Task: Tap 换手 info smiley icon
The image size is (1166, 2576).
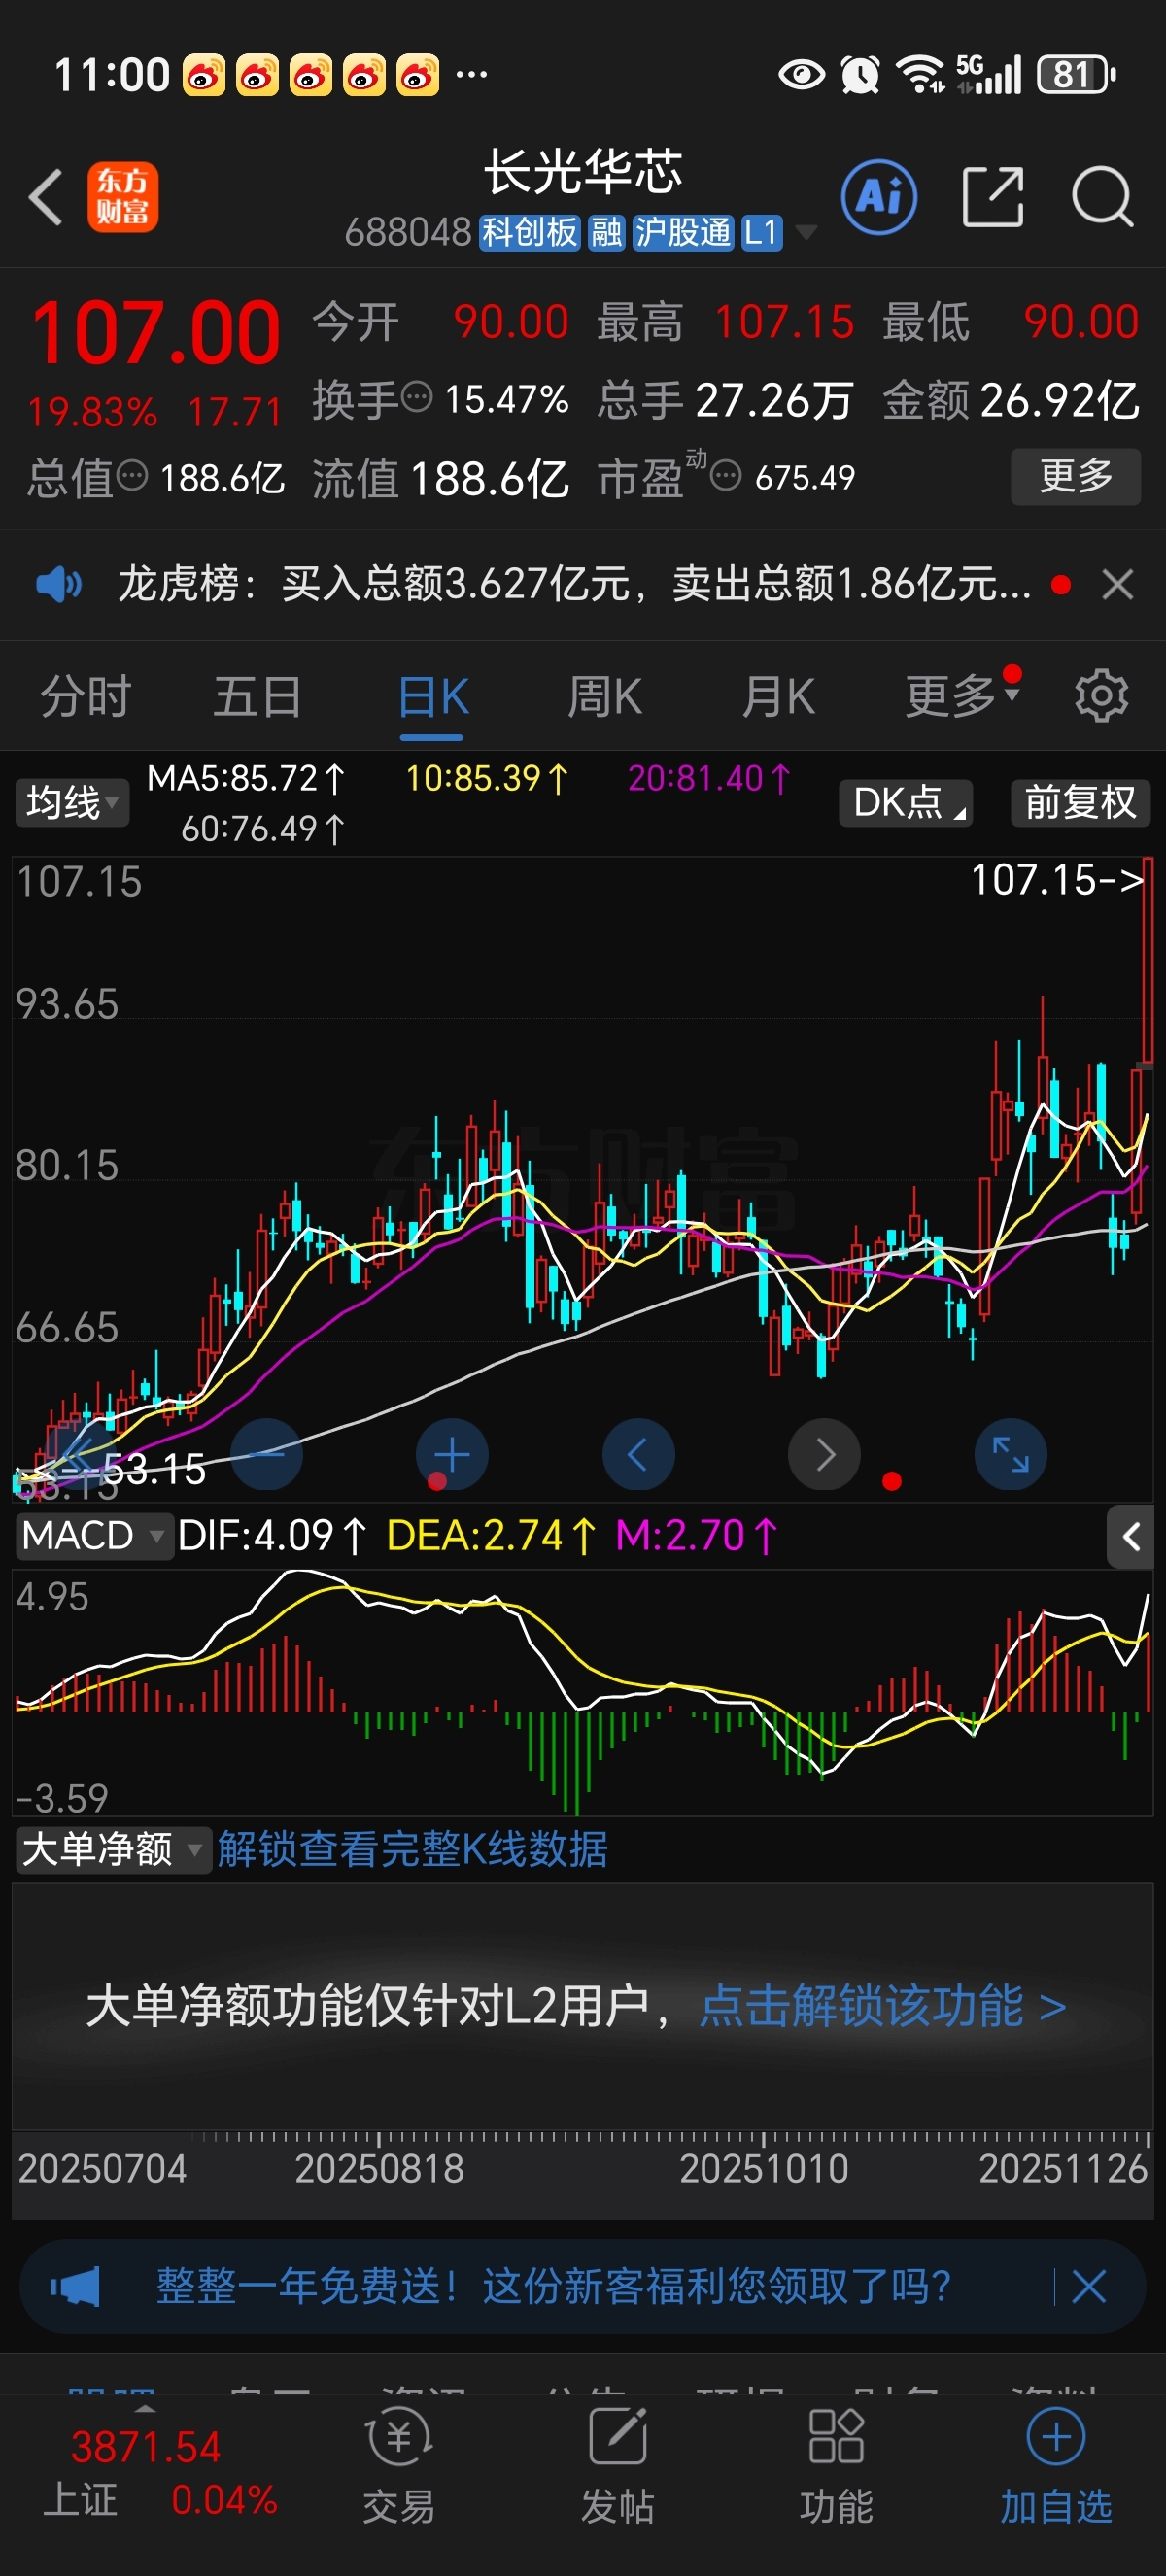Action: point(417,397)
